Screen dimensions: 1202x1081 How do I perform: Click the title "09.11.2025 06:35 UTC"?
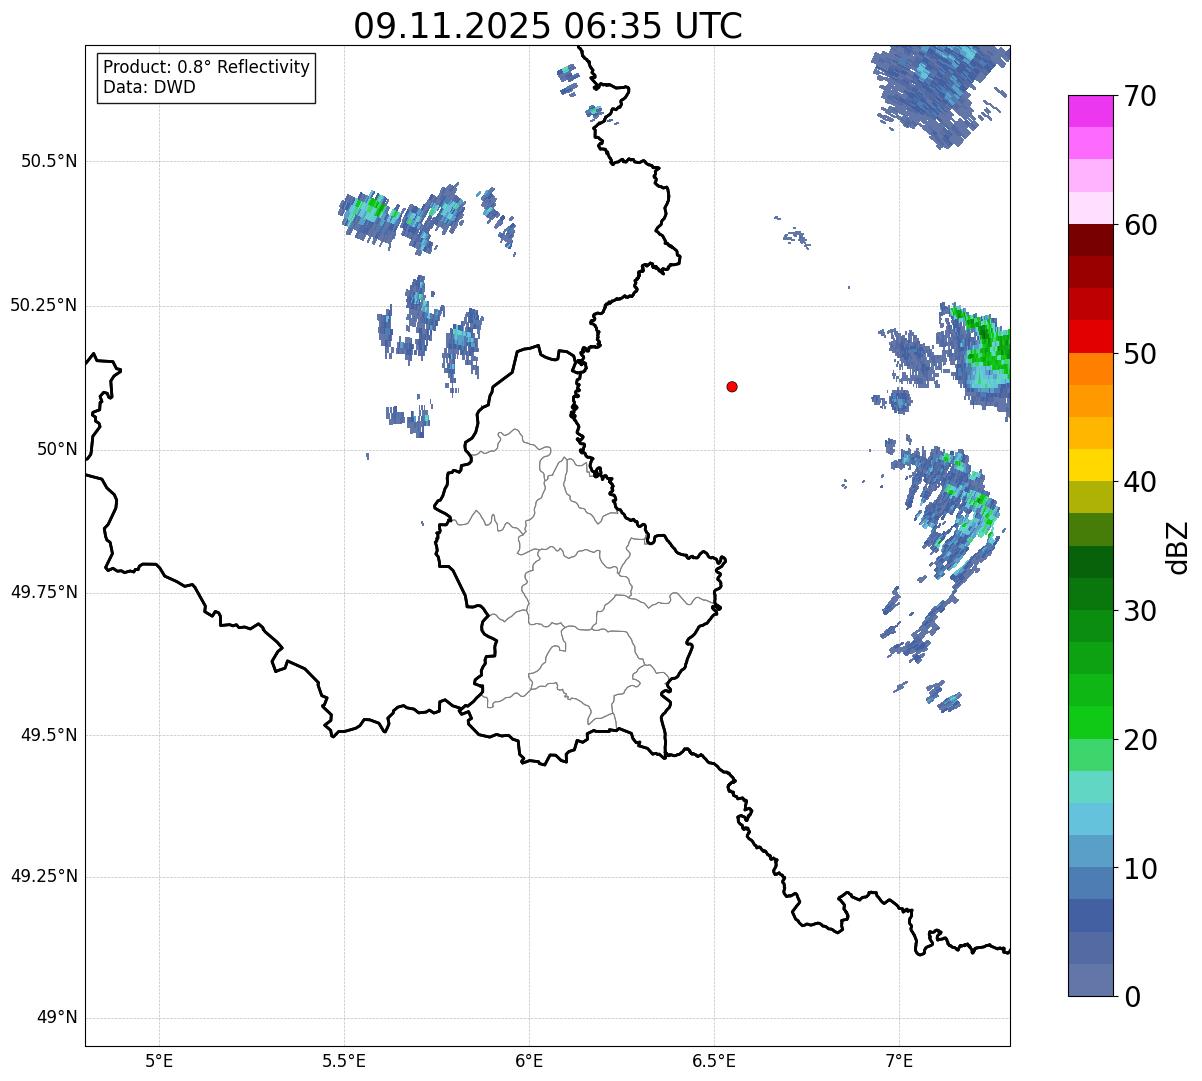(548, 26)
